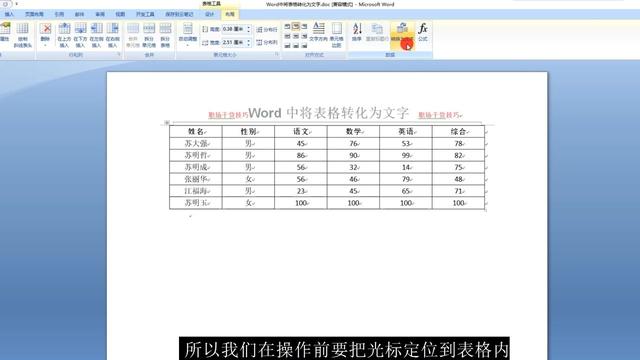This screenshot has width=640, height=360.
Task: Click the name cell "张丽华"
Action: click(196, 179)
